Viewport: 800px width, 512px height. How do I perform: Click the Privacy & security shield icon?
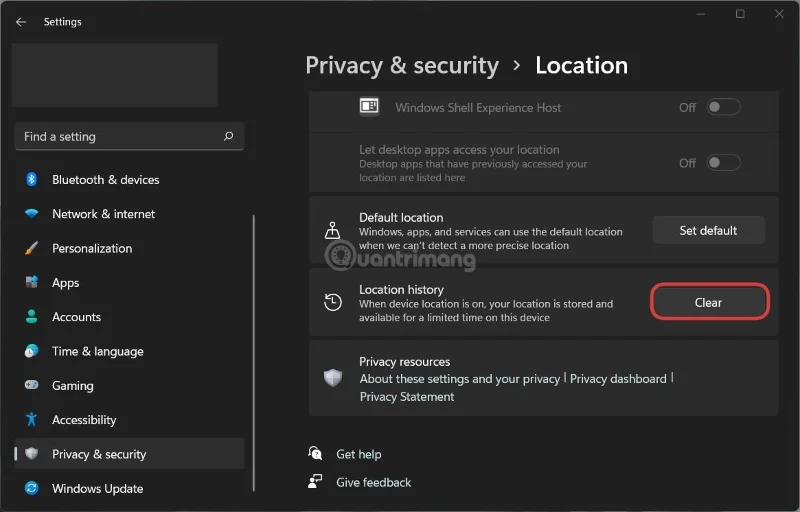coord(32,453)
